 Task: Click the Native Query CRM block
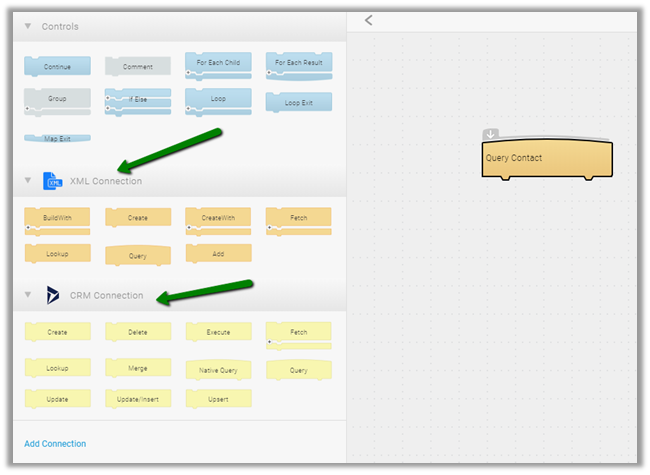(218, 370)
